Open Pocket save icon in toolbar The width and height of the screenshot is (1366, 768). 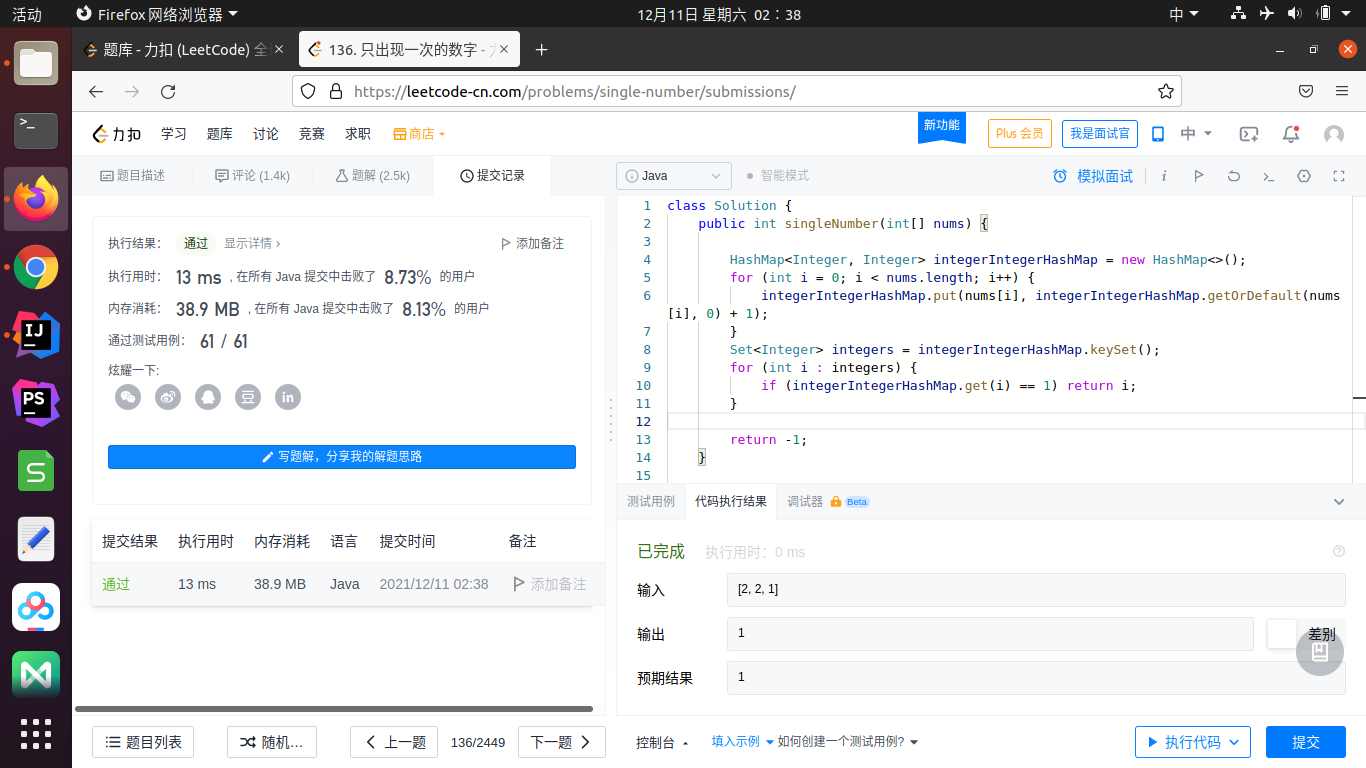1306,91
